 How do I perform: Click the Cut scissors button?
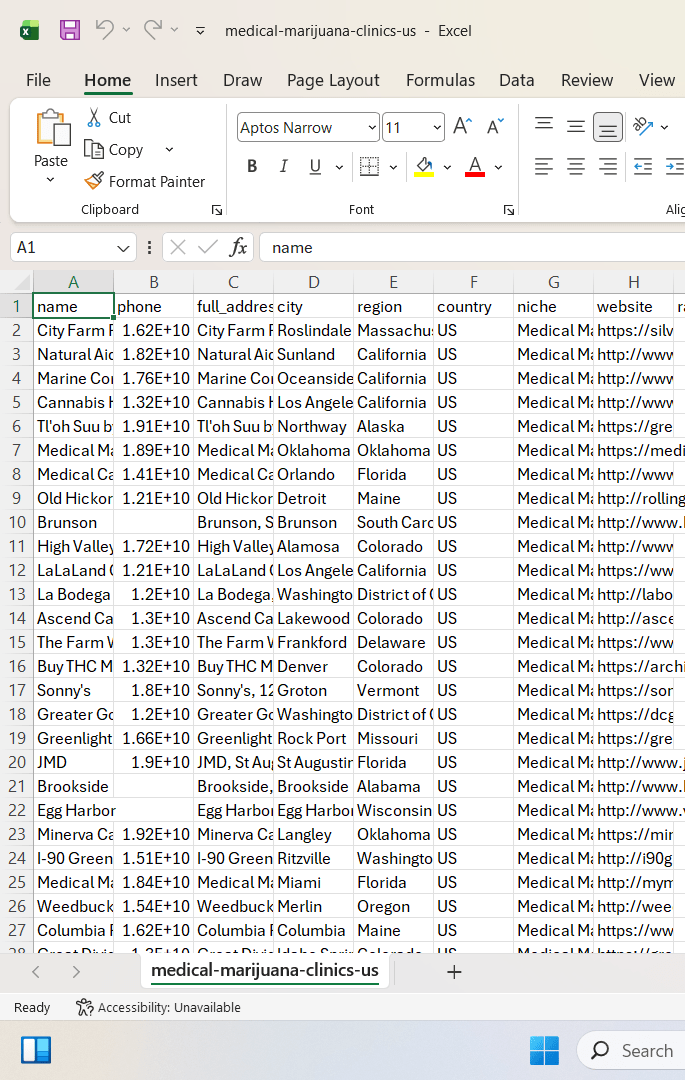(109, 118)
